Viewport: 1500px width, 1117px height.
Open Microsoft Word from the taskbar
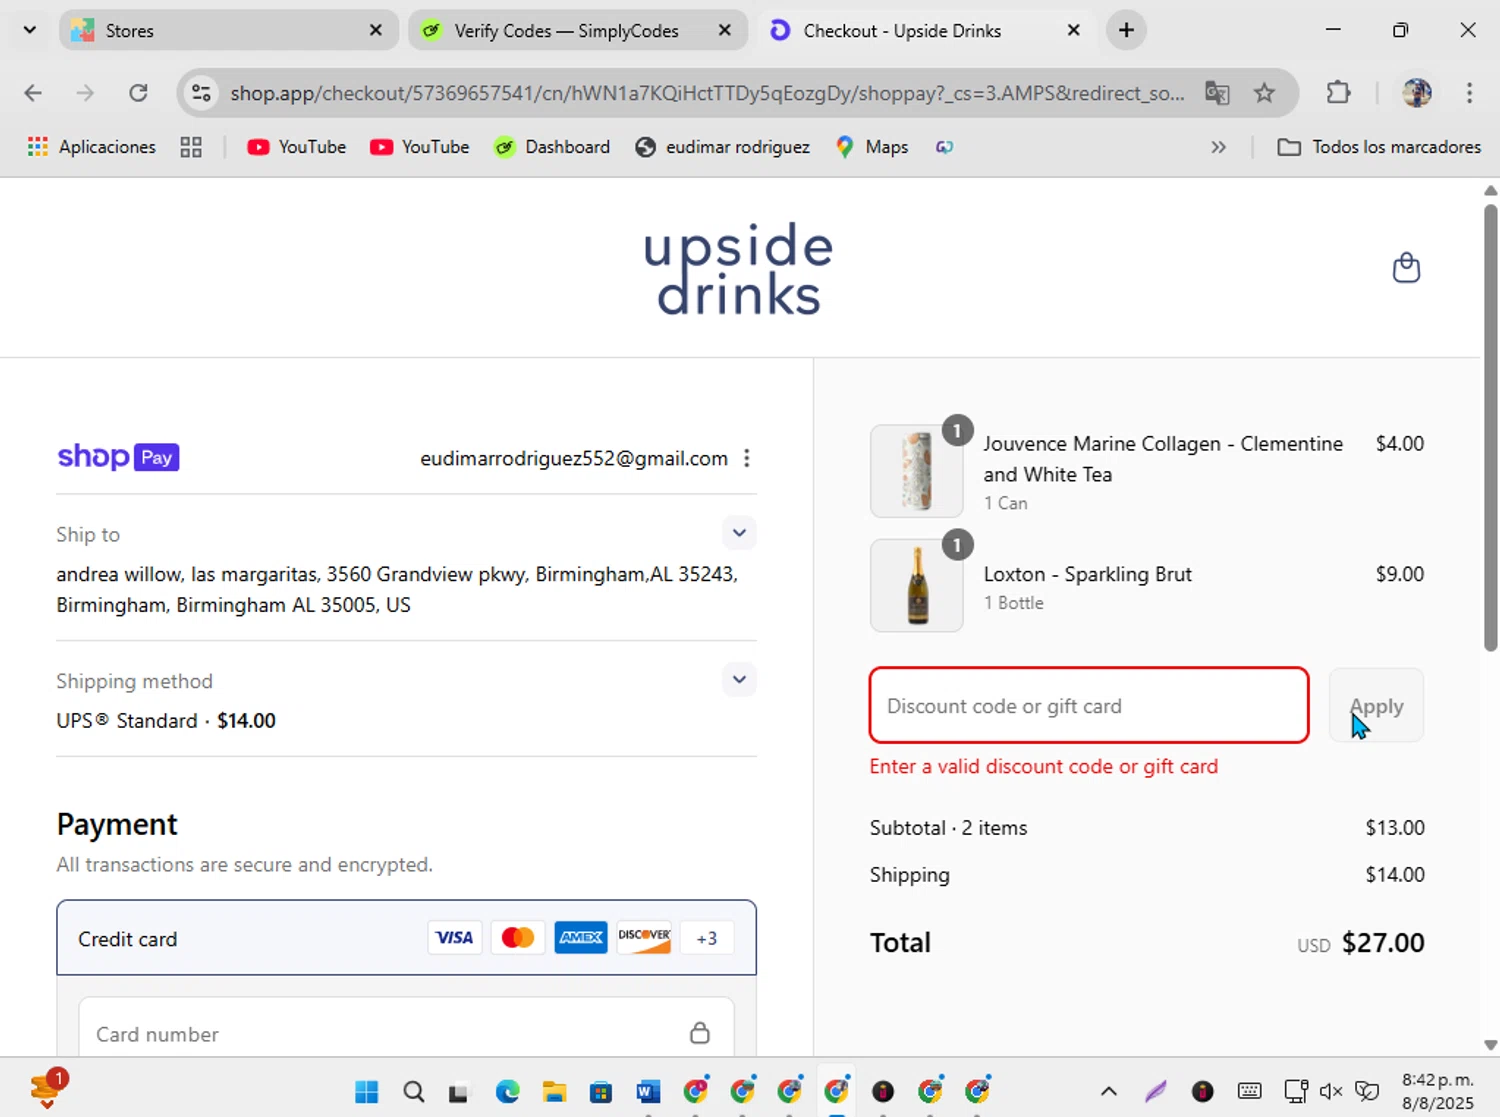[648, 1091]
